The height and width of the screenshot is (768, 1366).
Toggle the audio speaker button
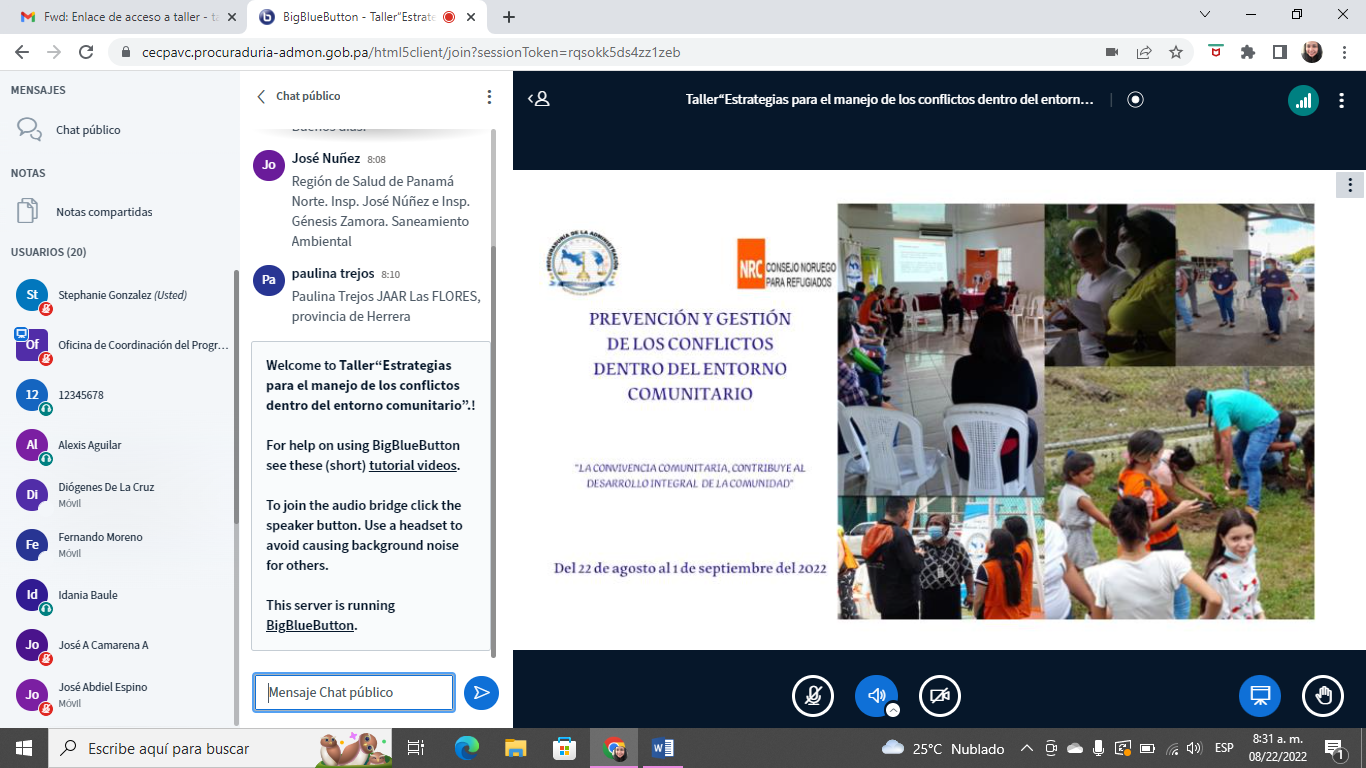pos(875,695)
